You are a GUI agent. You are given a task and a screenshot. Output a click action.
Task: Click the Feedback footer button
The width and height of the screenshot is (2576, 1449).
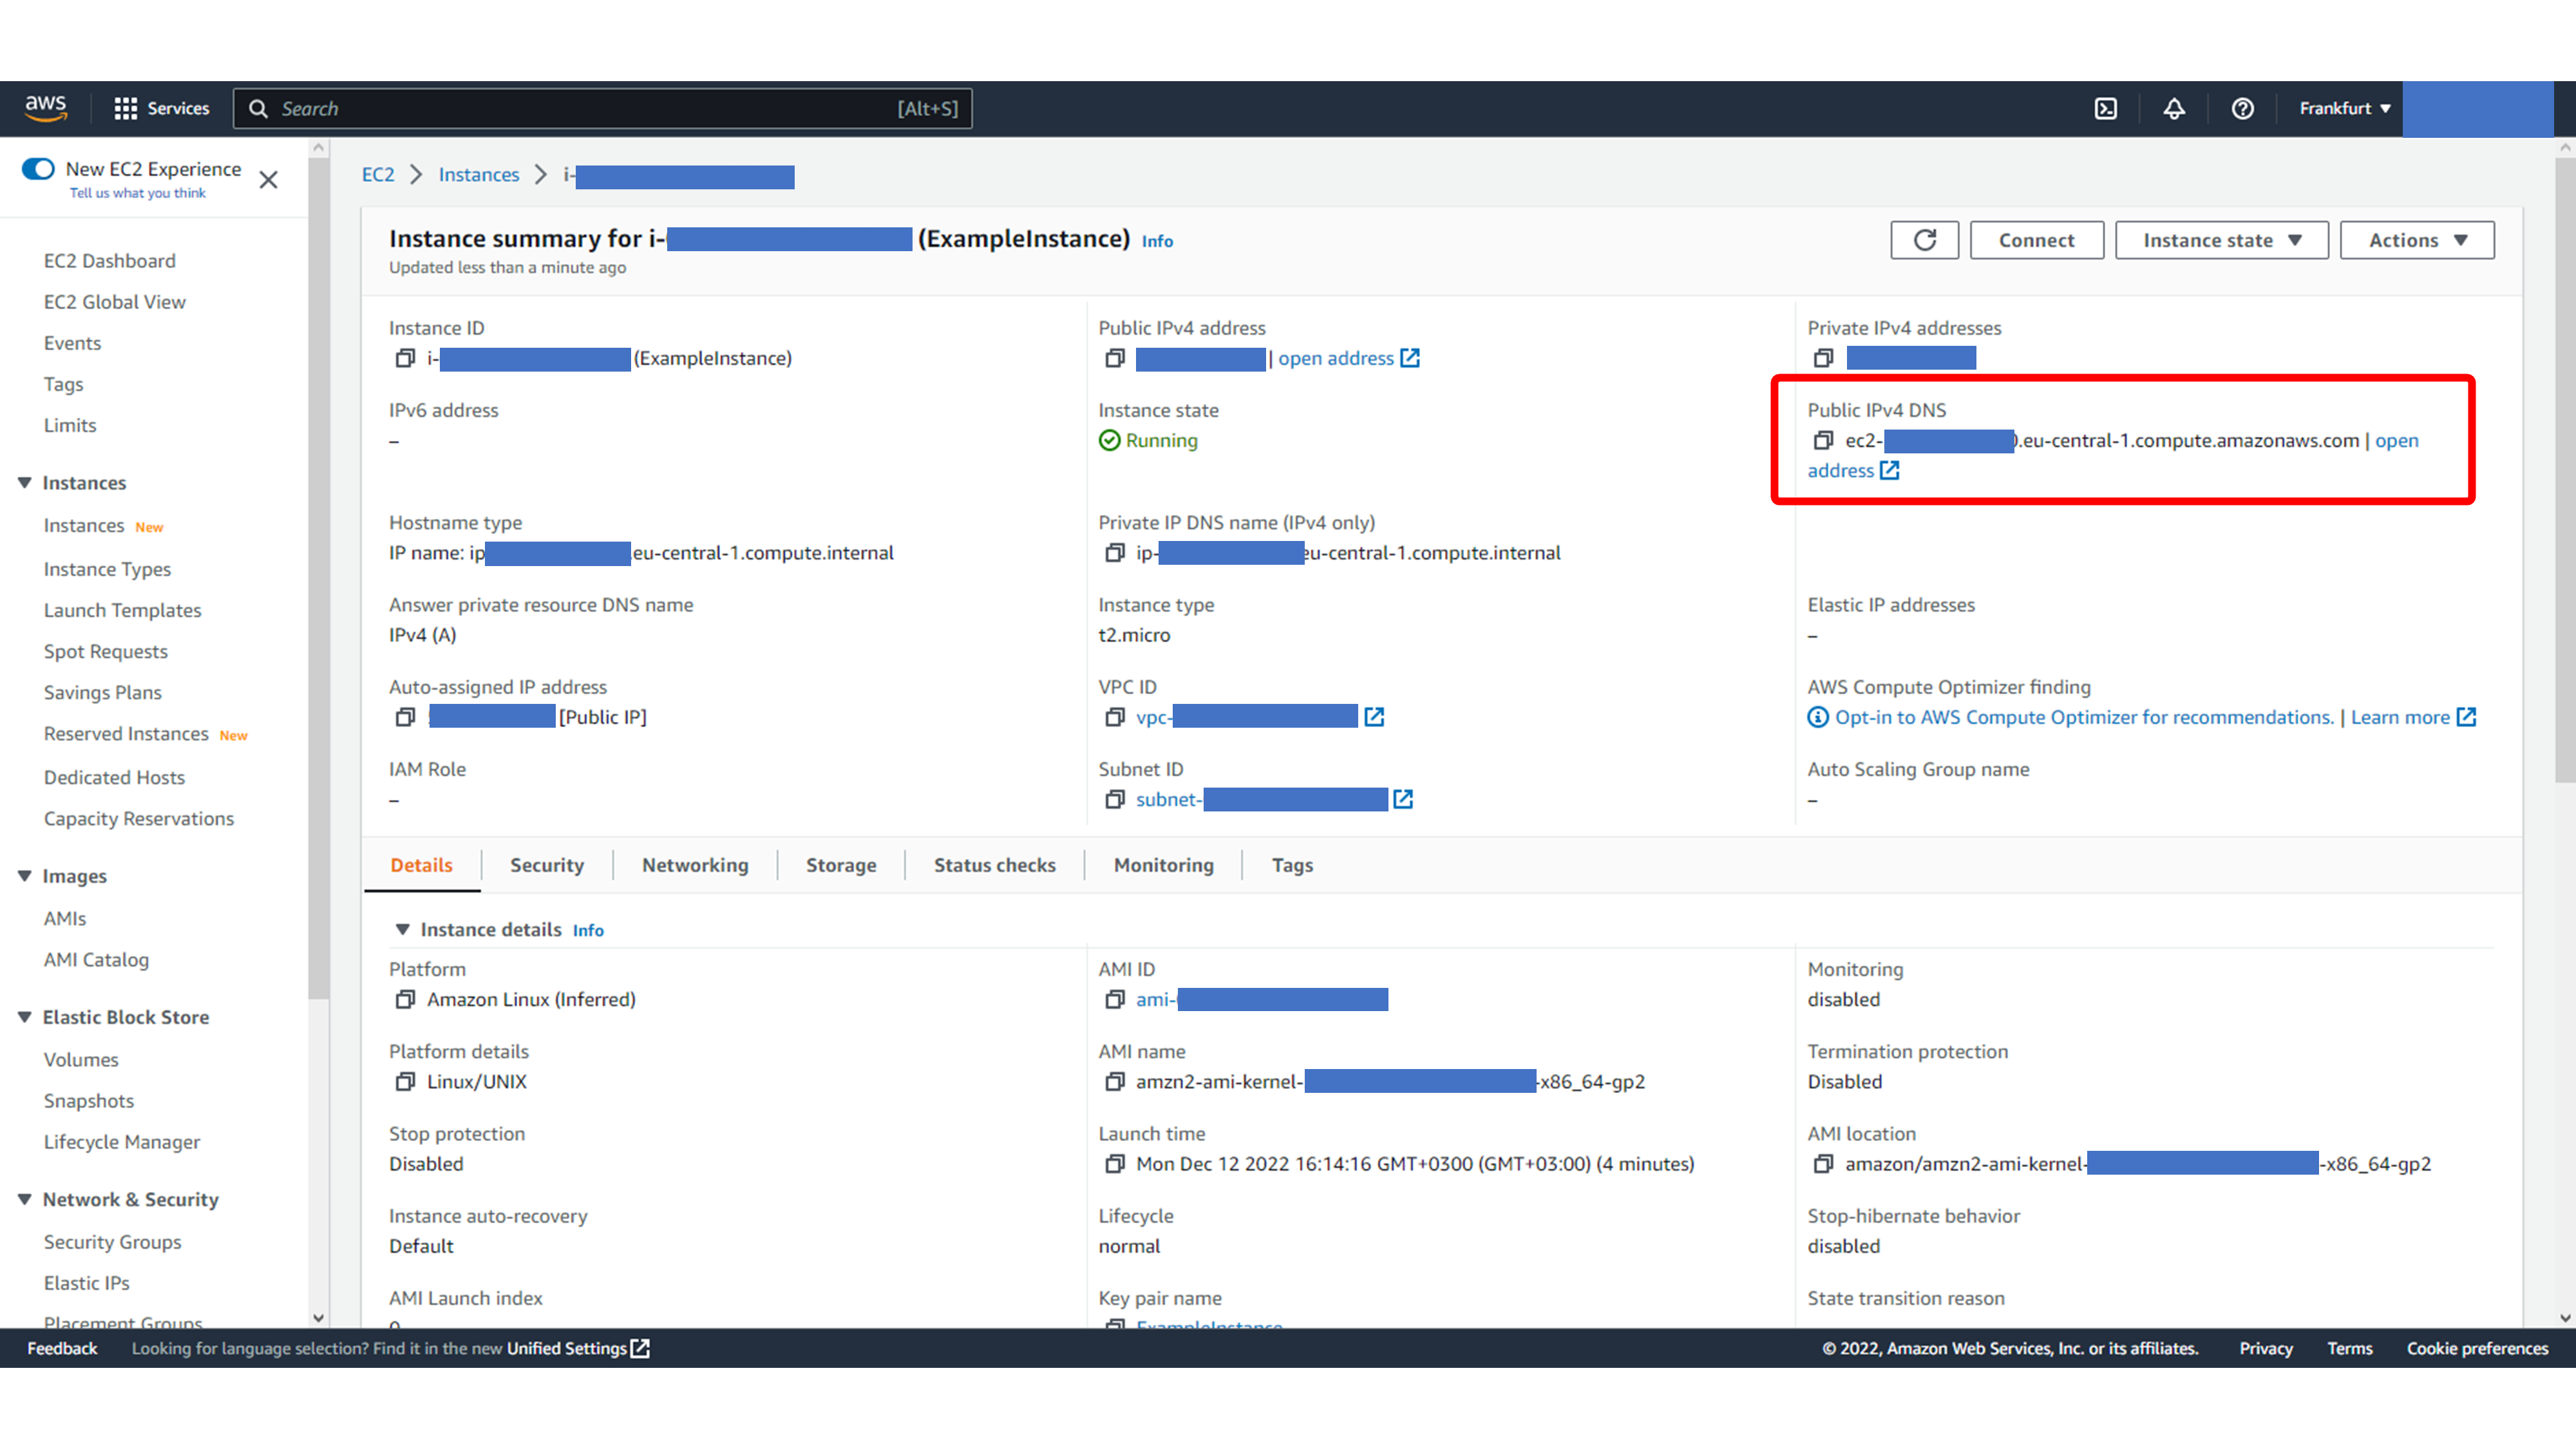(62, 1348)
